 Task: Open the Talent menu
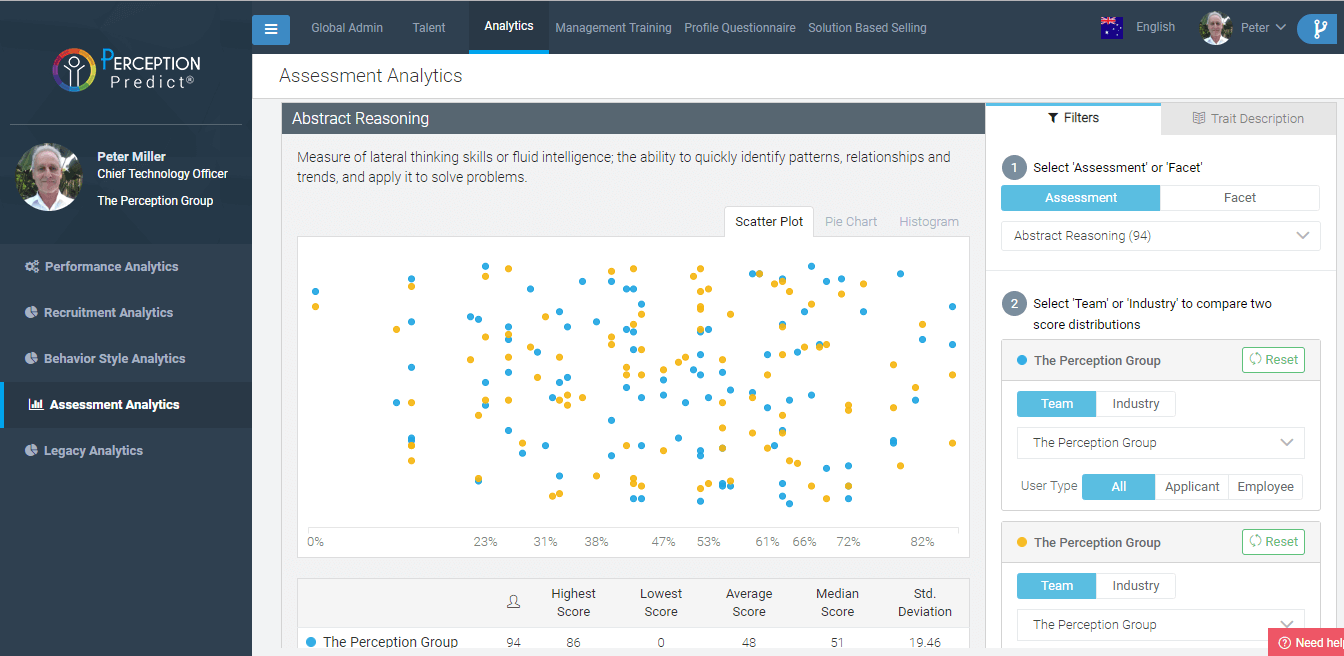tap(429, 28)
